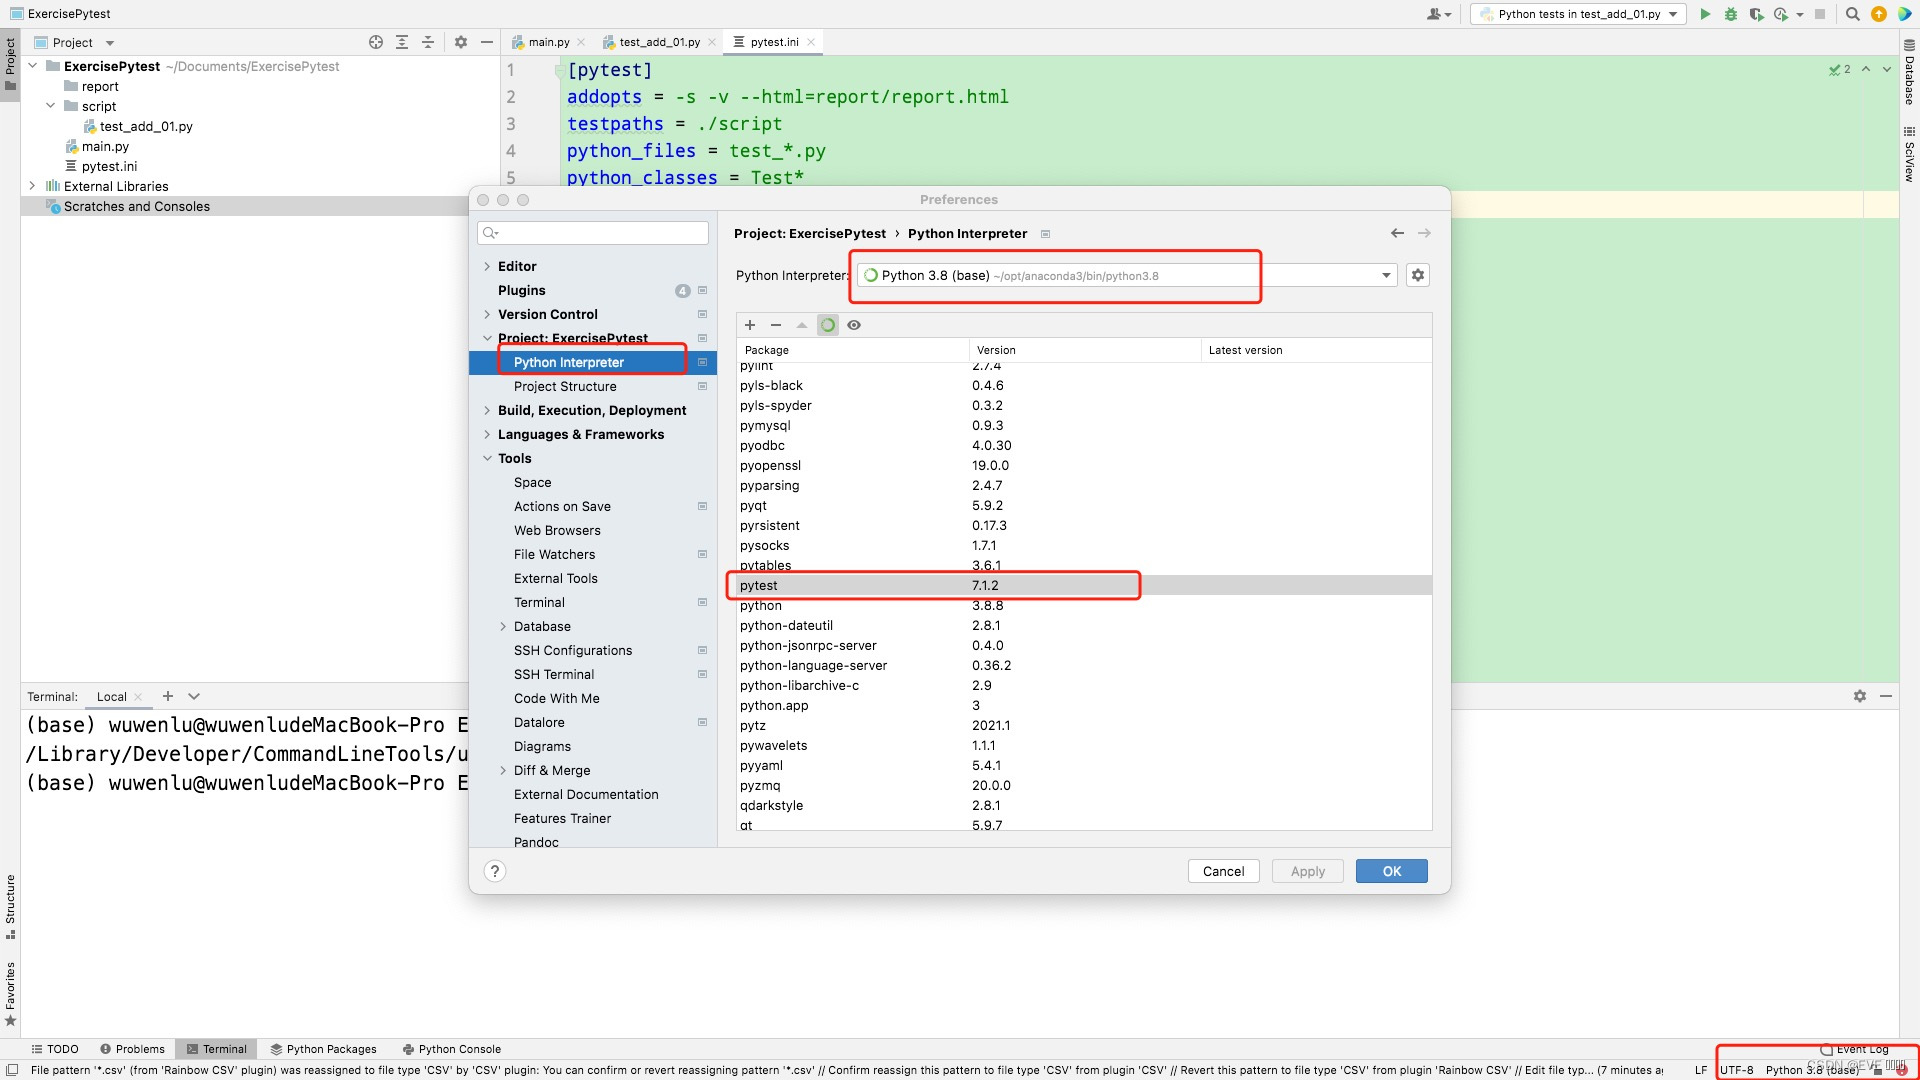Open run configuration dropdown
The image size is (1920, 1080).
tap(1578, 14)
